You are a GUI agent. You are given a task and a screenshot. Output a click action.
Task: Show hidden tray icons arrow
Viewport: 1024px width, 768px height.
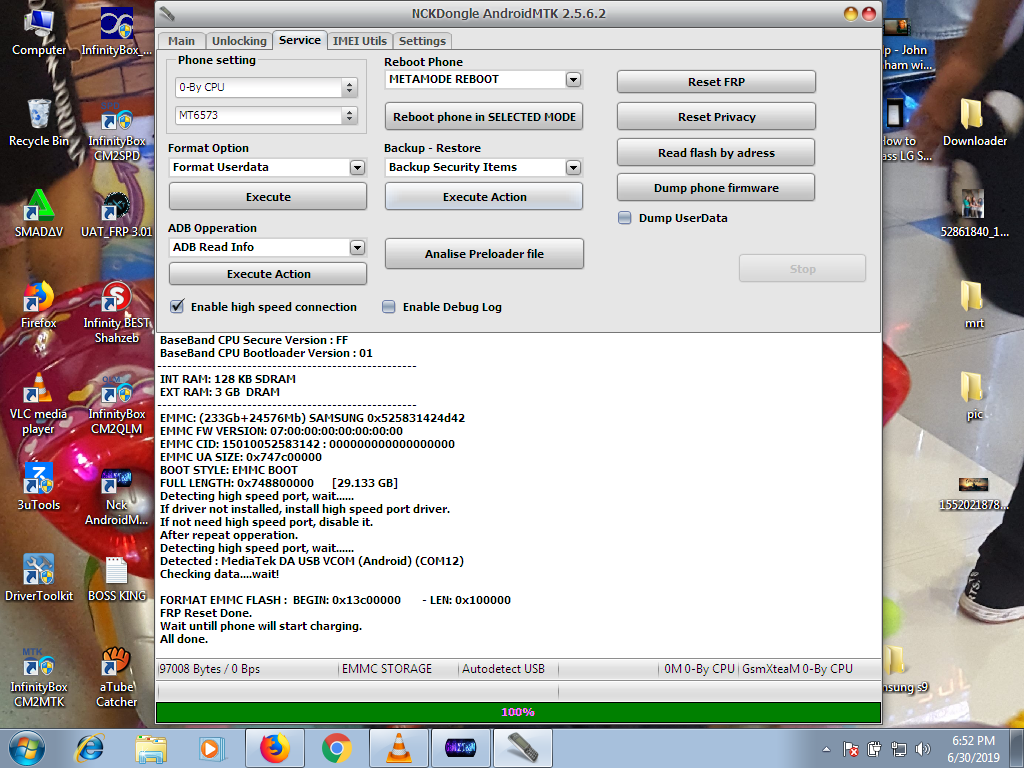click(826, 749)
